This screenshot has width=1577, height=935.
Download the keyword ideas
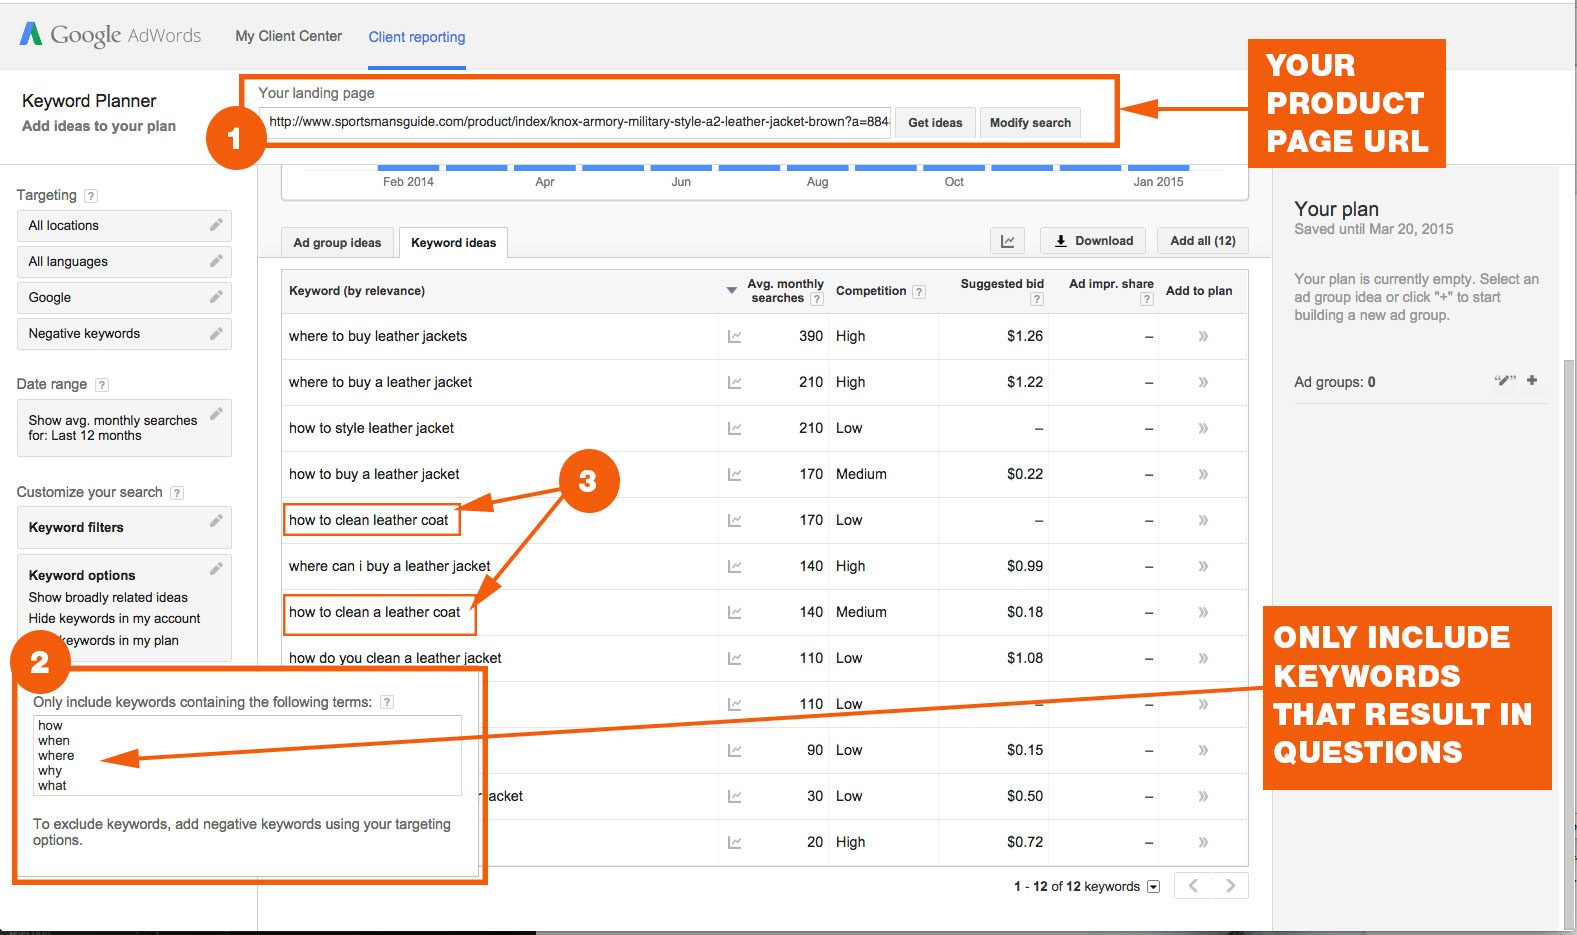[x=1093, y=241]
